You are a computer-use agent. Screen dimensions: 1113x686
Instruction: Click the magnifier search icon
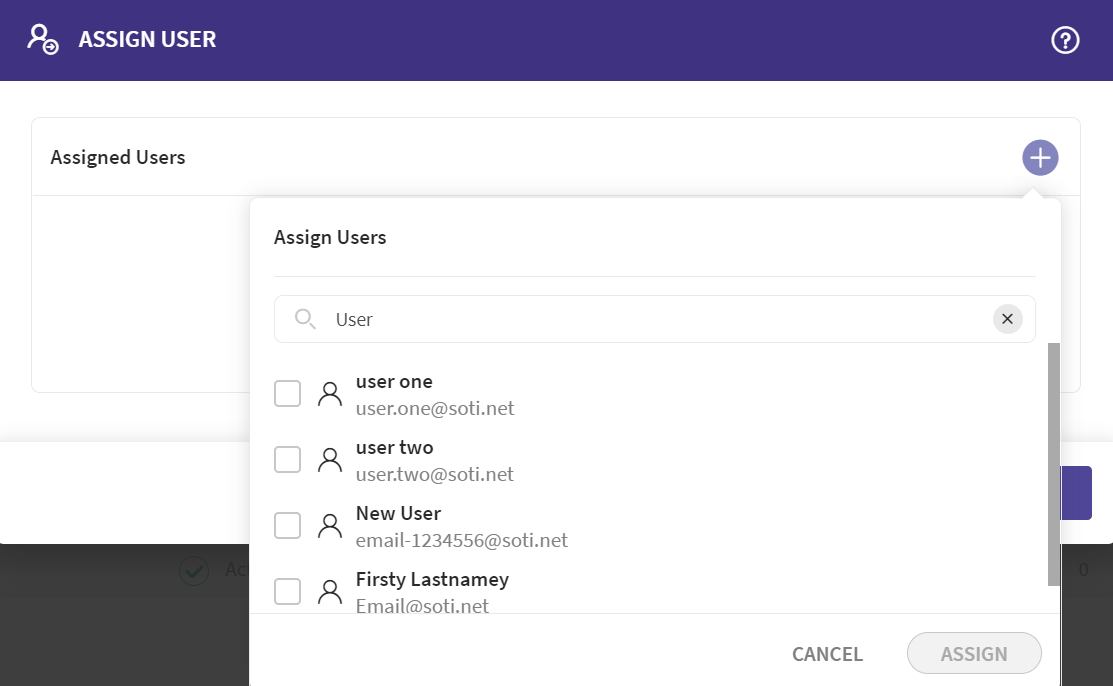(305, 319)
